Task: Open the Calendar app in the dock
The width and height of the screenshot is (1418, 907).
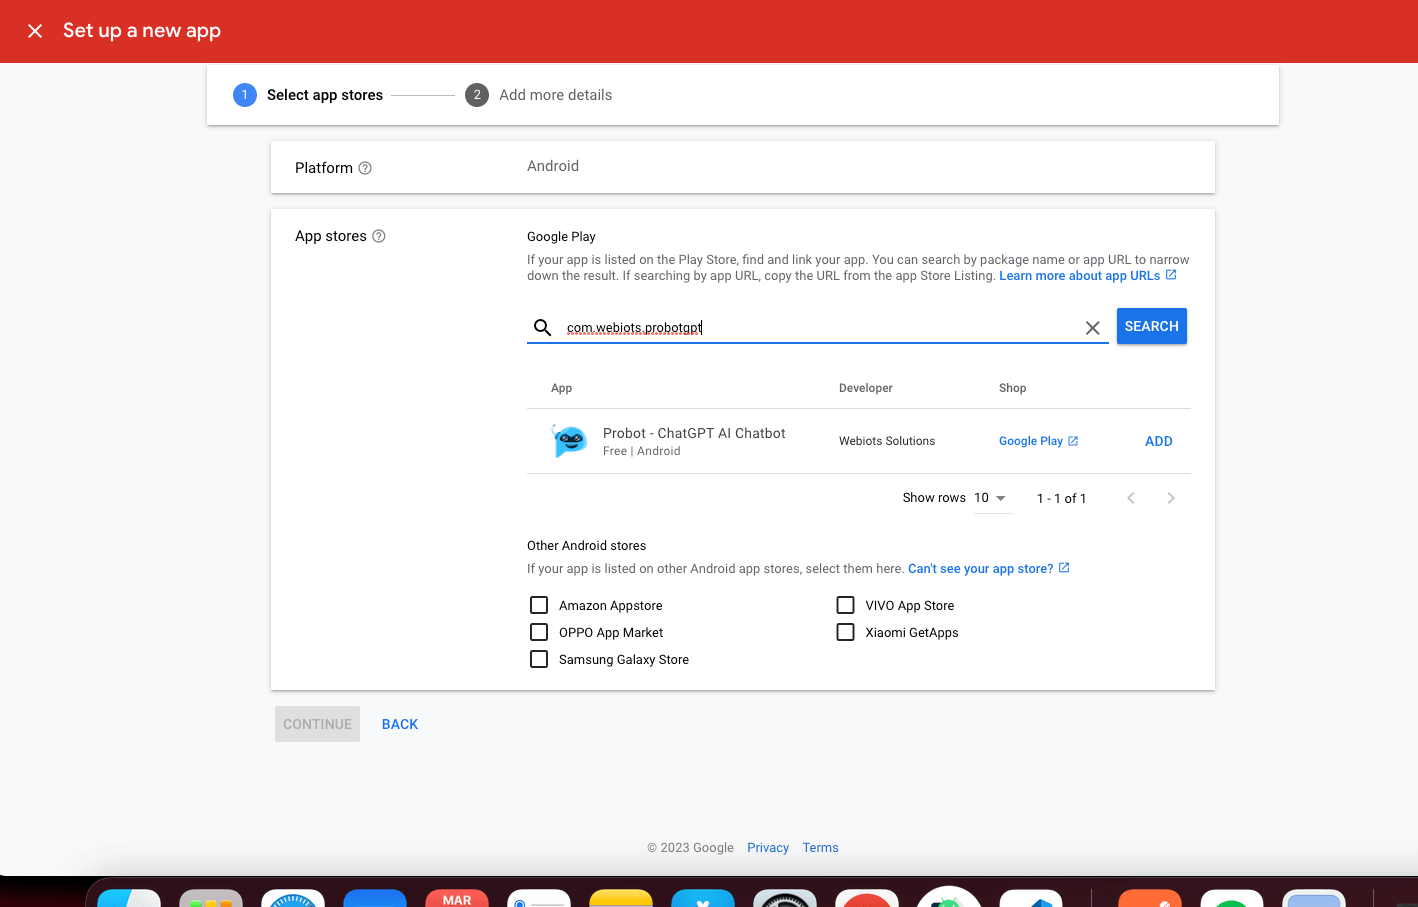Action: coord(457,898)
